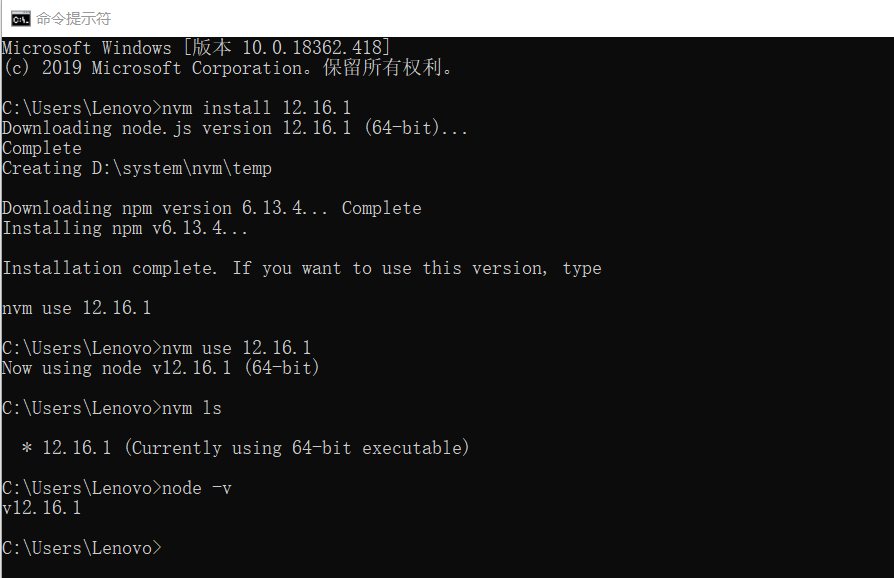Click the Command Prompt icon in title bar
Viewport: 894px width, 578px height.
[21, 19]
